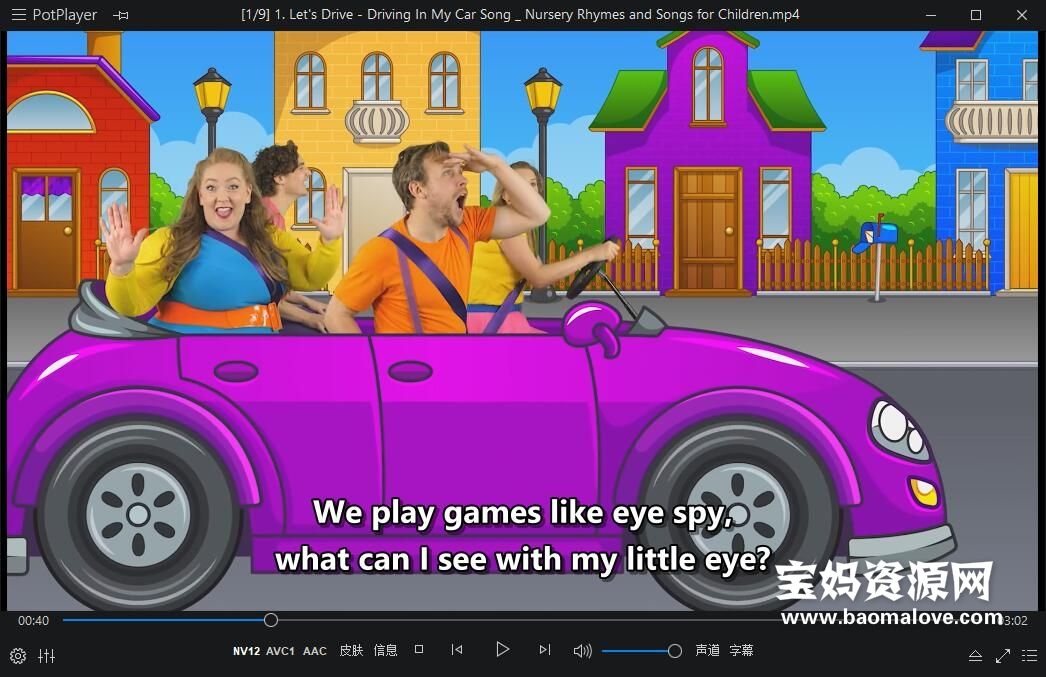Minimize the PotPlayer window

tap(931, 15)
